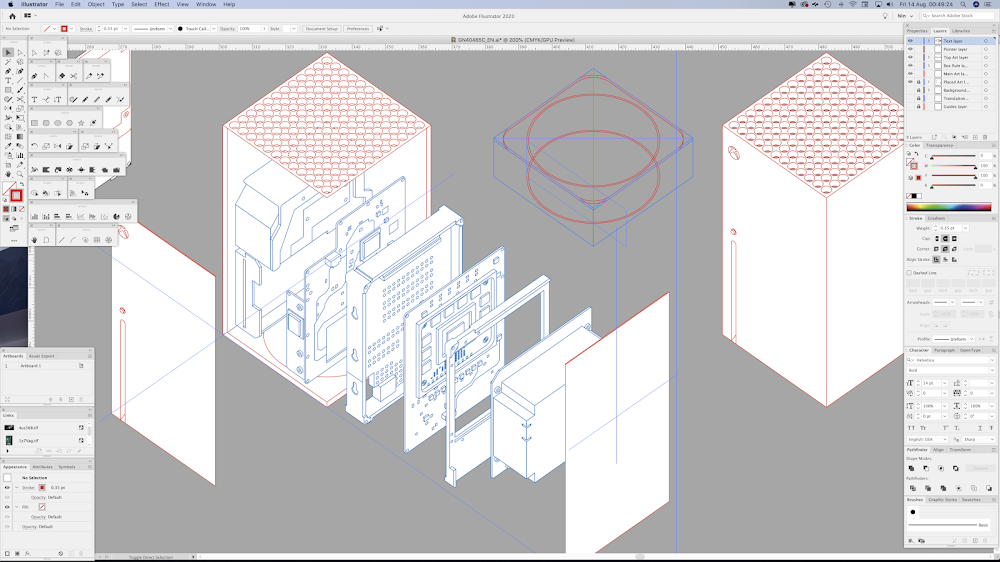
Task: Hide the Pointer layer eye icon
Action: click(x=910, y=49)
